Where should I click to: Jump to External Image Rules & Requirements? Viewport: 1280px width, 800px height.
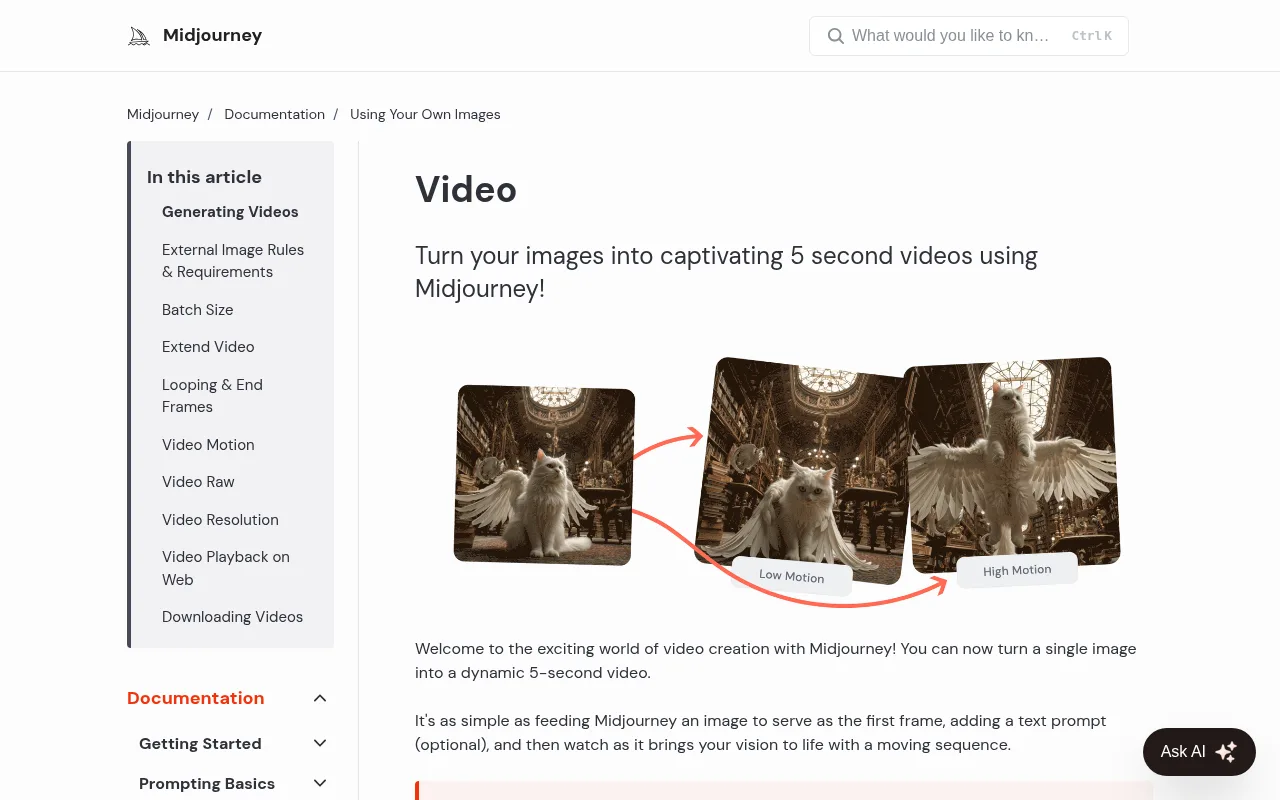(233, 261)
